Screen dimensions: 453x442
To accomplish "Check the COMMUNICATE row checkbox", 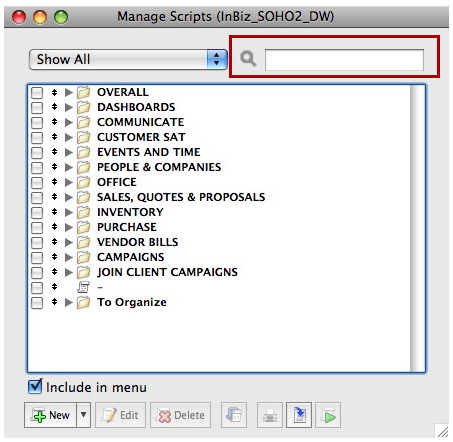I will 37,123.
